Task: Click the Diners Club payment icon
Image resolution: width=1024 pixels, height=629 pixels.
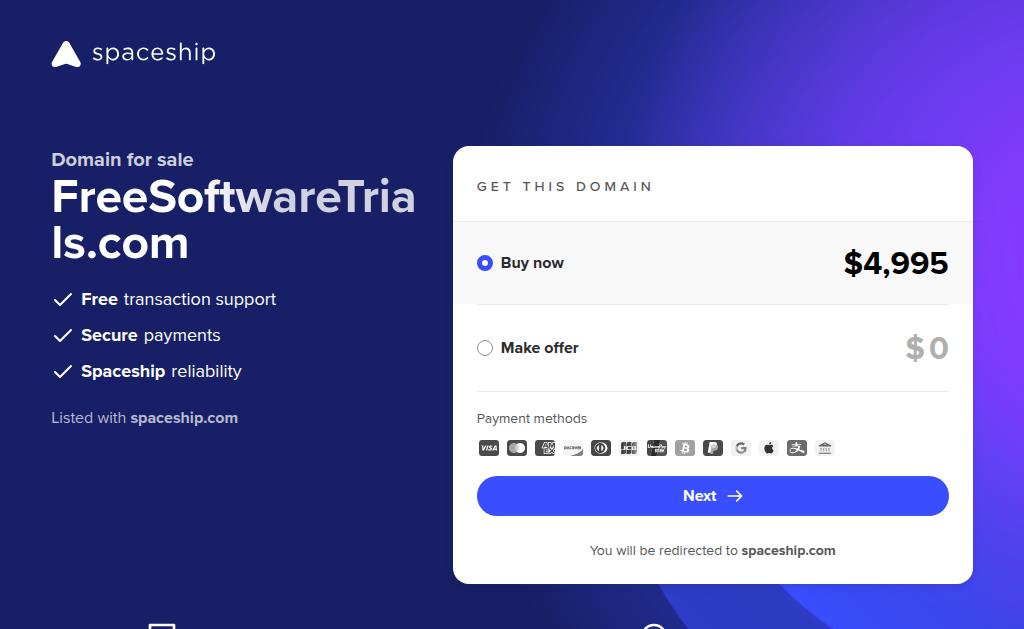Action: coord(601,448)
